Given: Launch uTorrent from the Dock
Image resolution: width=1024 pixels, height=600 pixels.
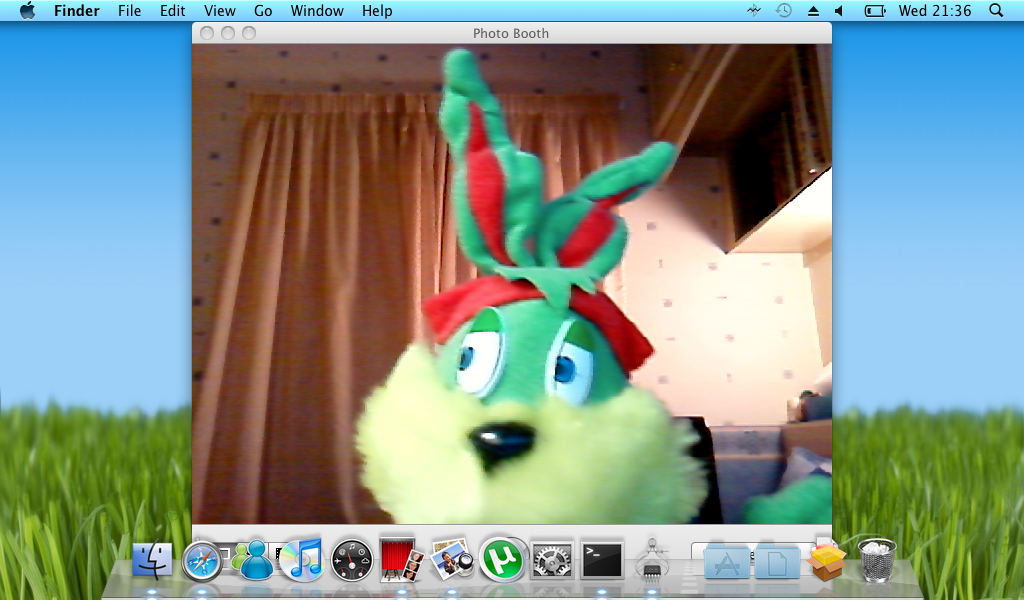Looking at the screenshot, I should pos(502,559).
